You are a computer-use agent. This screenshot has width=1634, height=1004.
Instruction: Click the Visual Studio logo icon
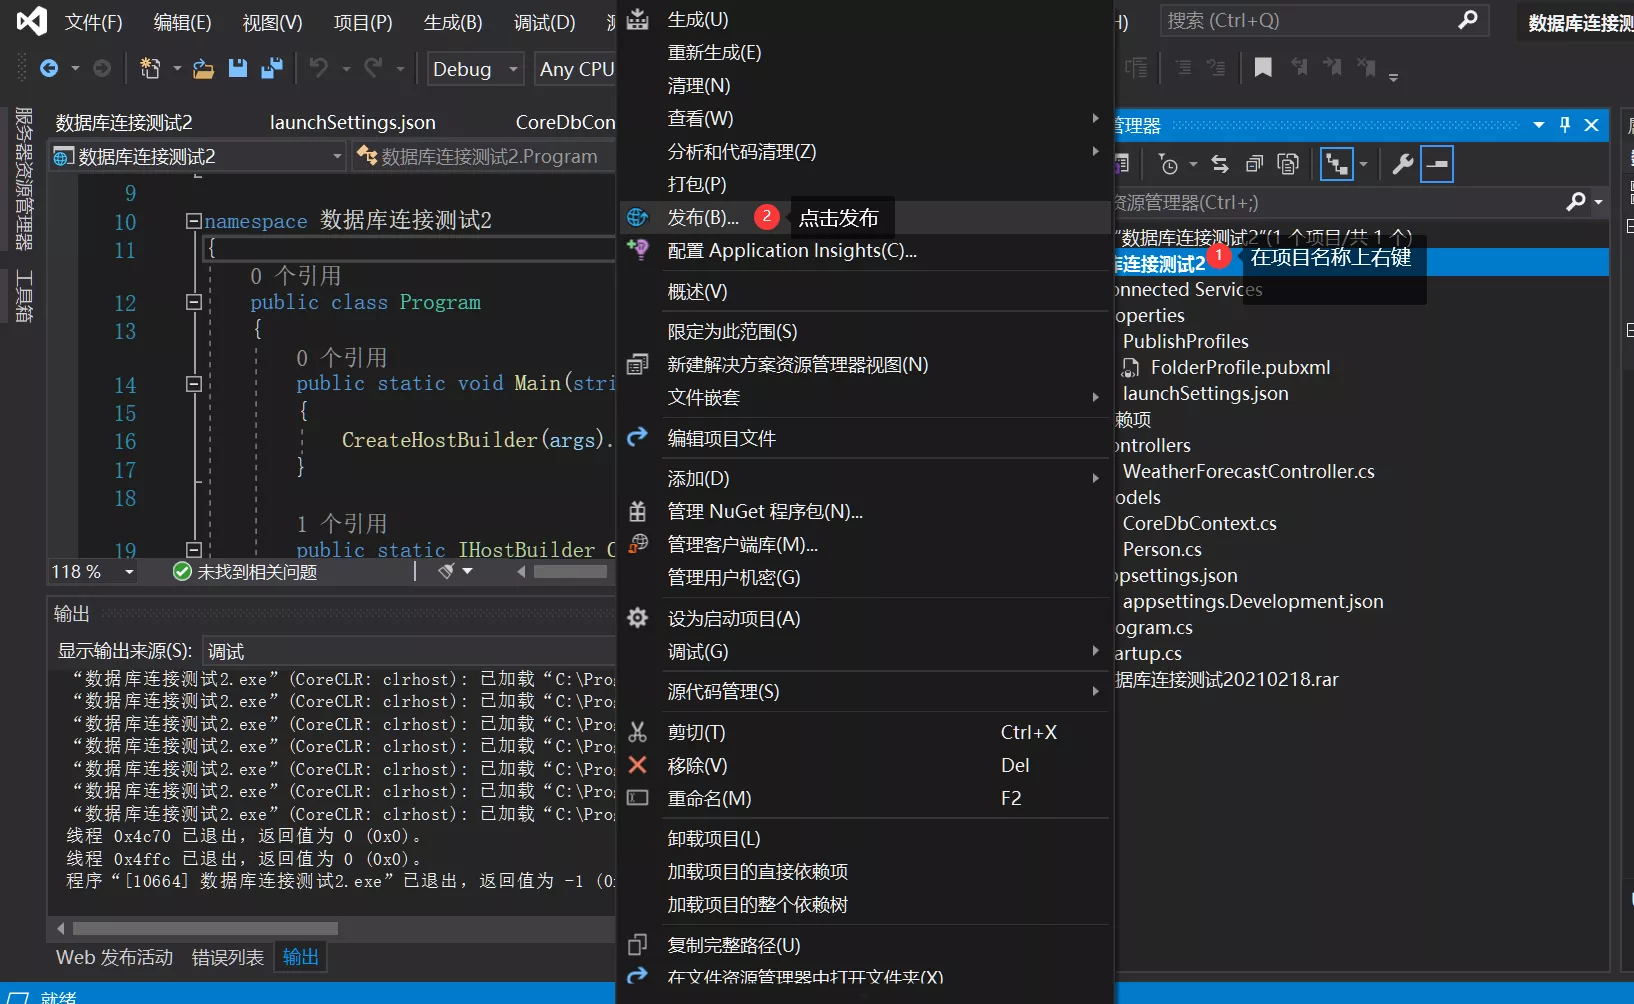(x=32, y=21)
